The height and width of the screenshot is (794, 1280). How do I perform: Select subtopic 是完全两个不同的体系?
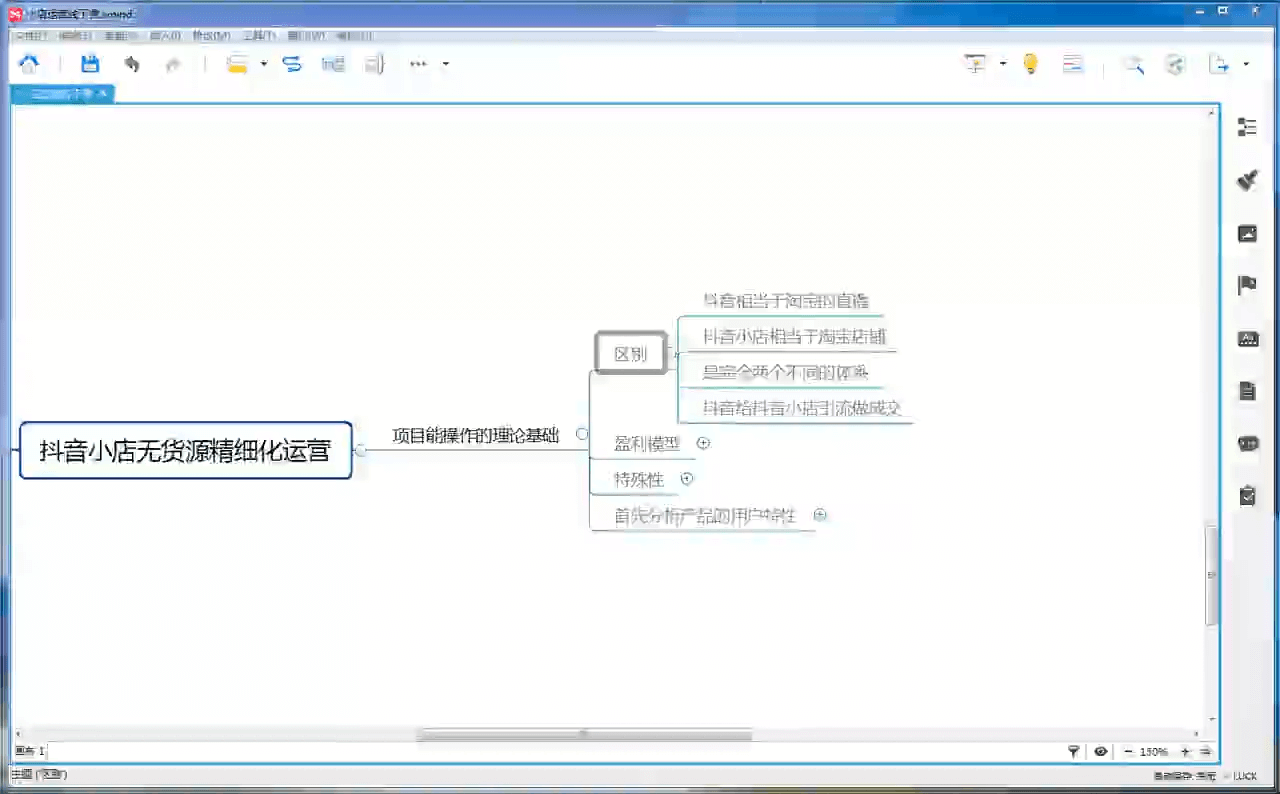click(x=786, y=372)
